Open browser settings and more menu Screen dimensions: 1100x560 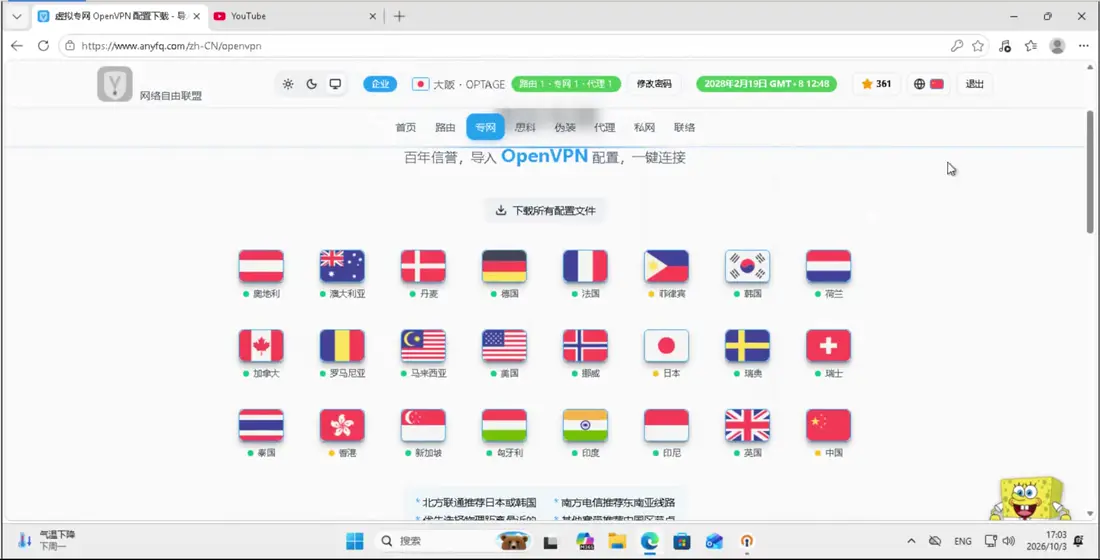point(1084,46)
